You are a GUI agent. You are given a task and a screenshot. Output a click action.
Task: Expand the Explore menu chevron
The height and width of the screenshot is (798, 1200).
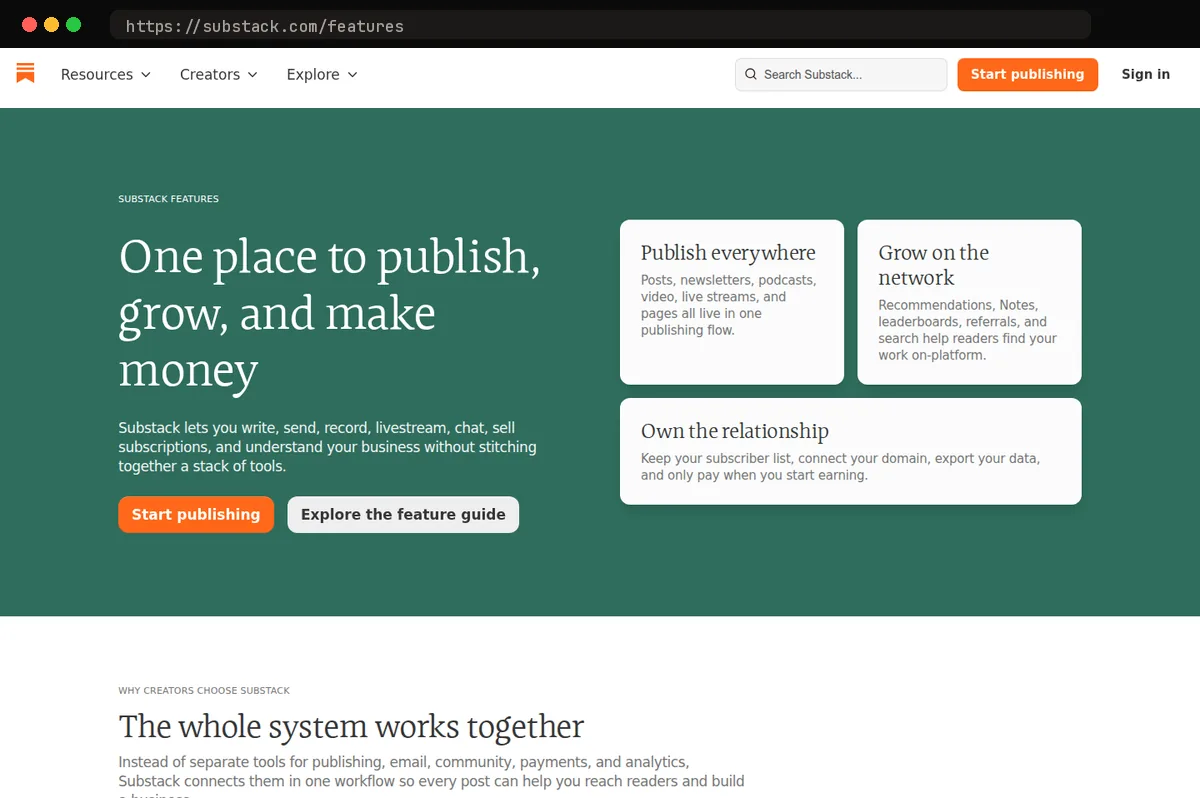(x=352, y=75)
